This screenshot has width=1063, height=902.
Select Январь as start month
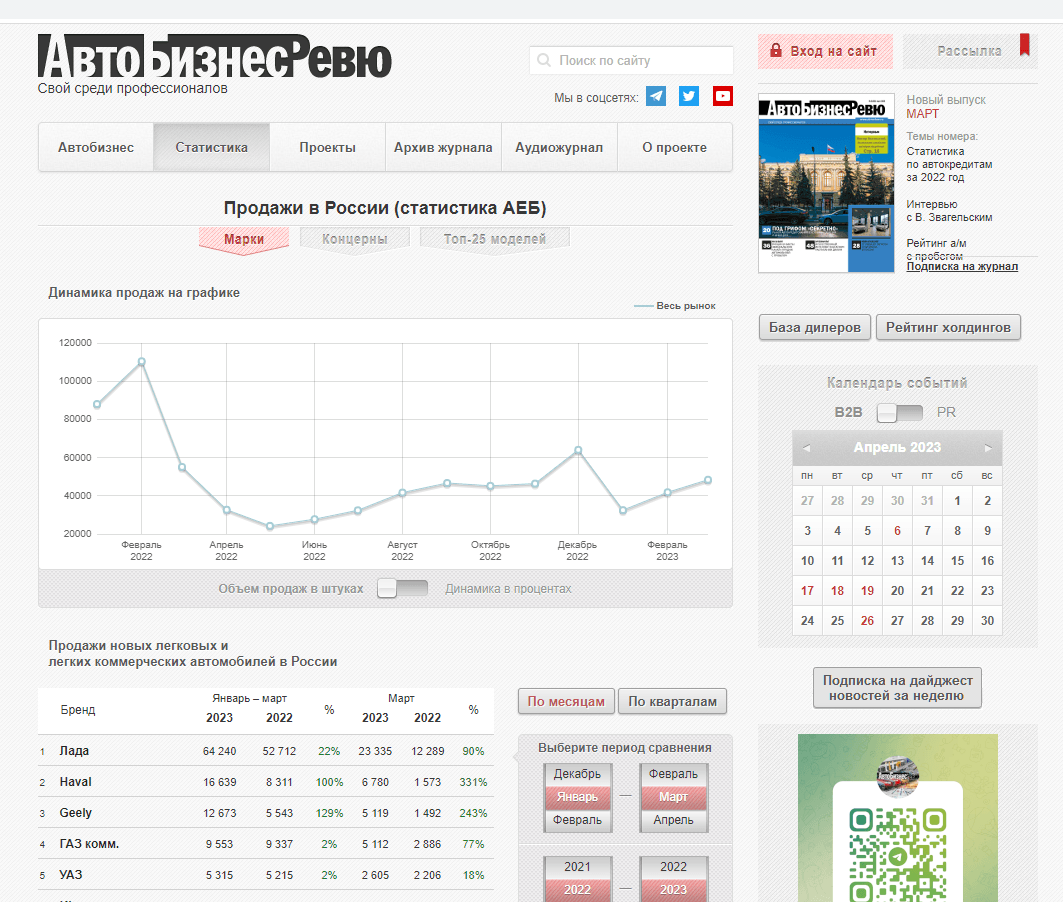pos(578,797)
